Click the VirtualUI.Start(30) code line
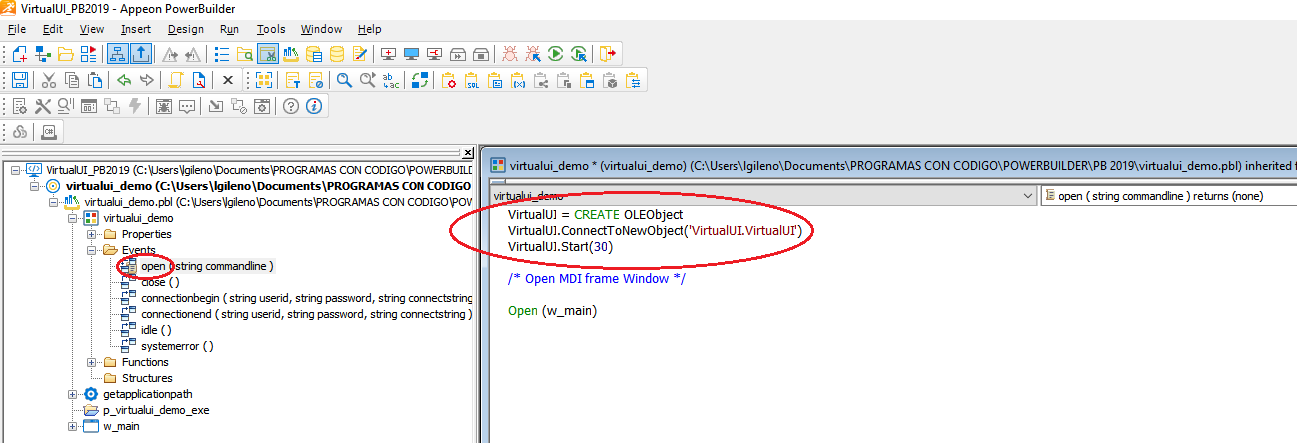 click(x=560, y=246)
